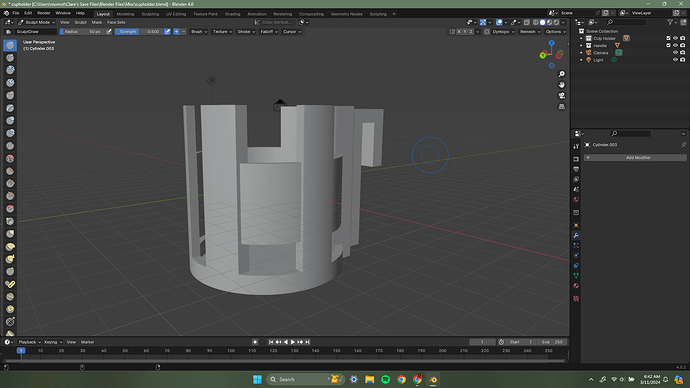Image resolution: width=690 pixels, height=388 pixels.
Task: Click the Add Modifier button
Action: point(635,157)
